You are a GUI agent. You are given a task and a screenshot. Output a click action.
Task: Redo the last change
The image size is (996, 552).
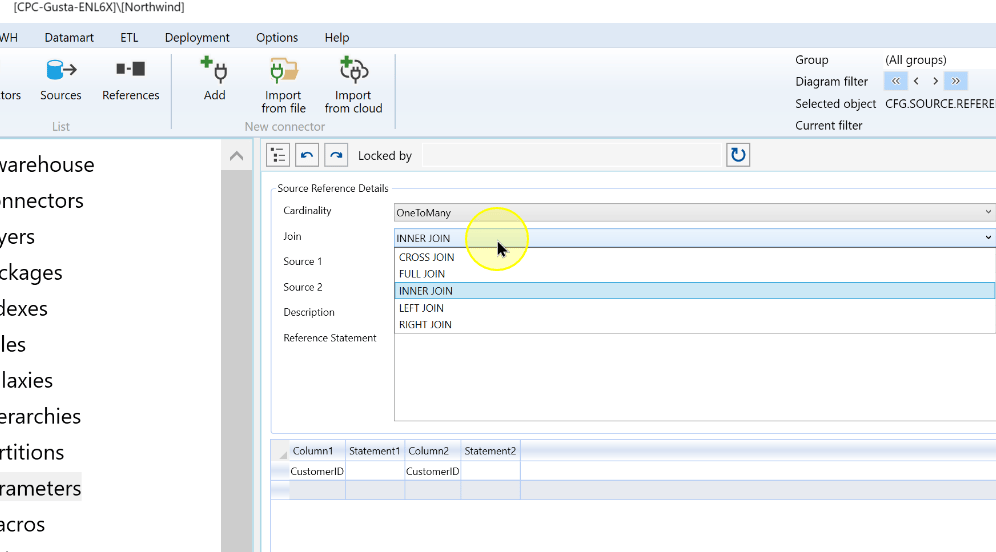coord(336,155)
